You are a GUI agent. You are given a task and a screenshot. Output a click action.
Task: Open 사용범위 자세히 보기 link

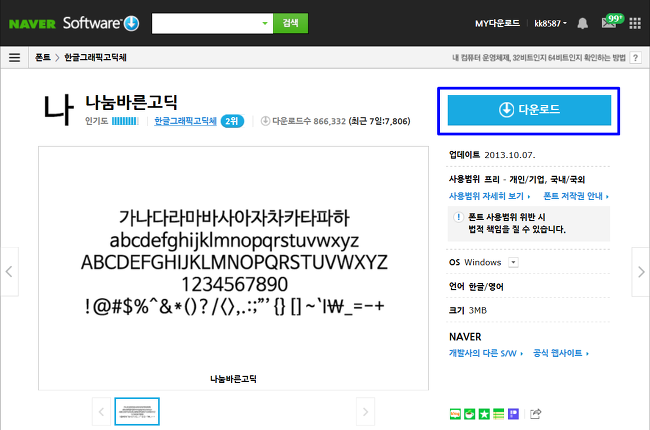tap(489, 196)
